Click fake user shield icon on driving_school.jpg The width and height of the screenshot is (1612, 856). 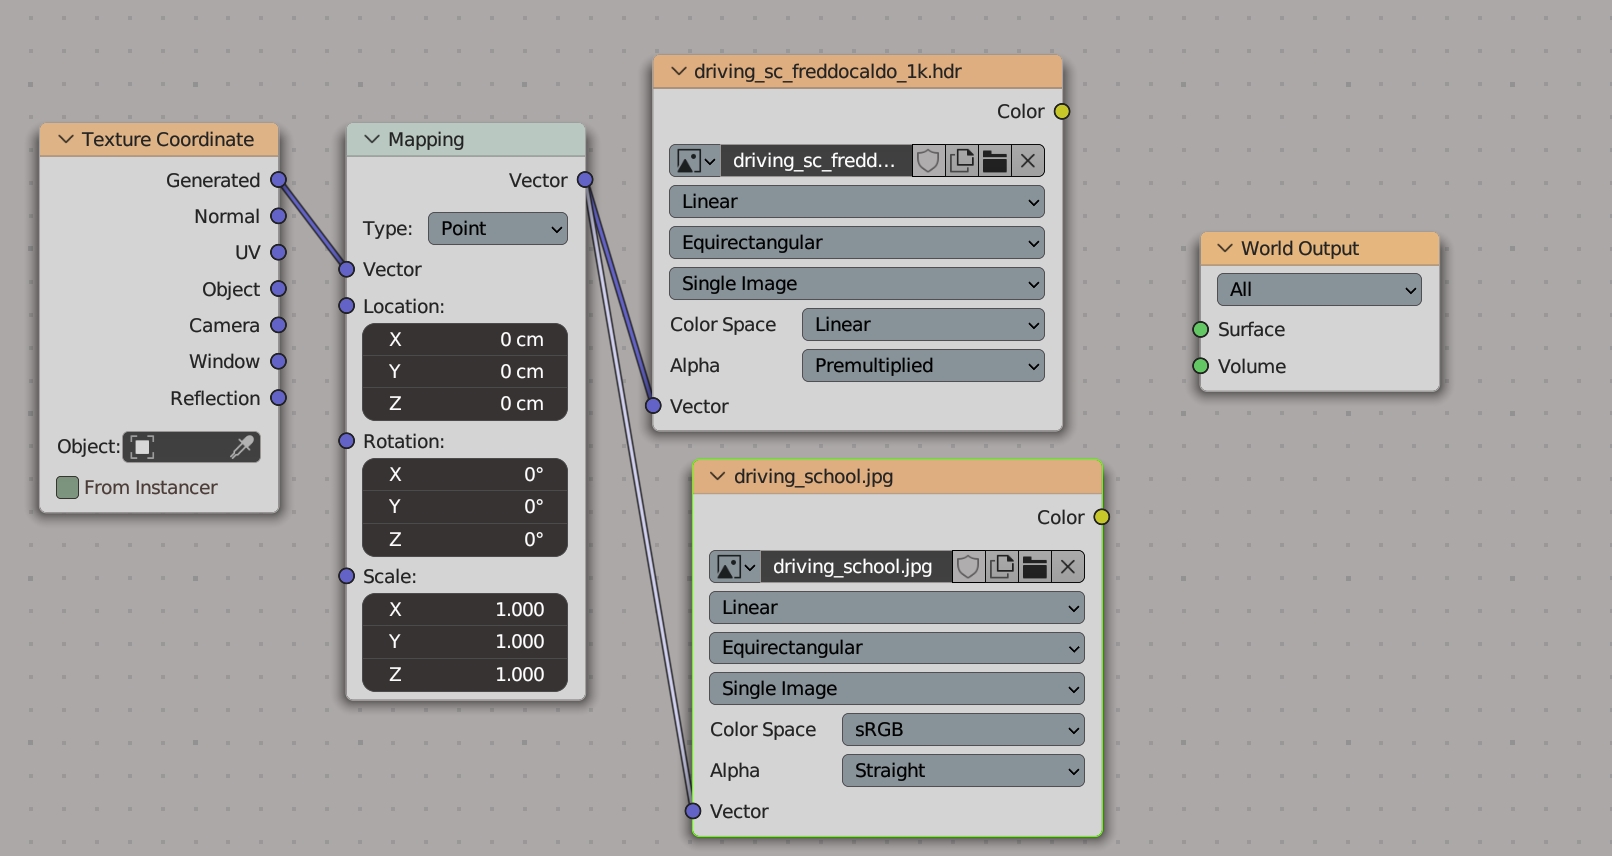[x=967, y=567]
